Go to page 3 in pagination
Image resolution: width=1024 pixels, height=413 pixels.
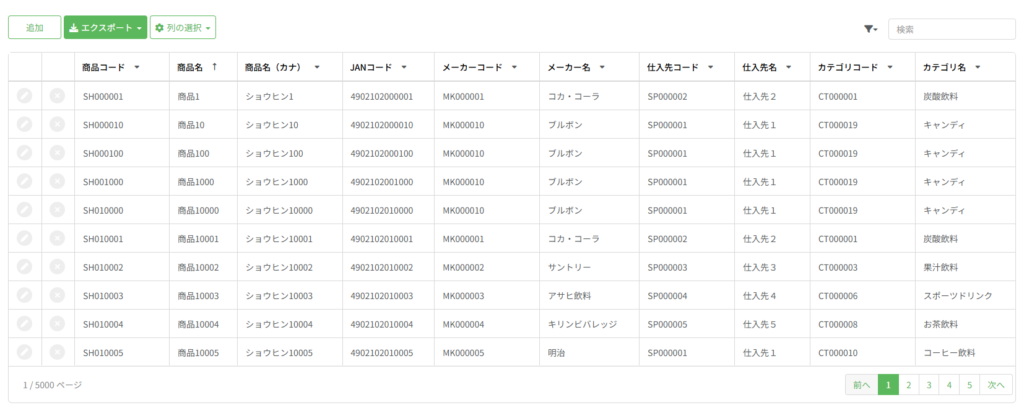(x=928, y=385)
